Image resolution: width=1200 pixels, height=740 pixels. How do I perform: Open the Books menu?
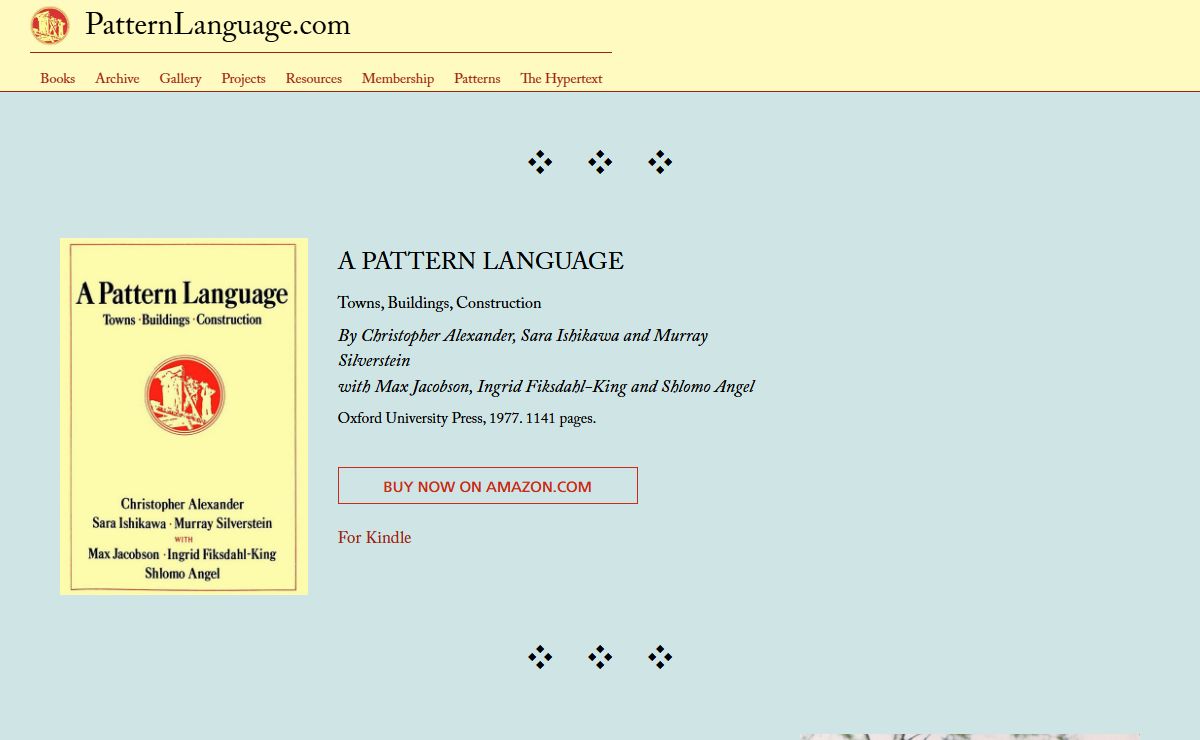pyautogui.click(x=58, y=79)
